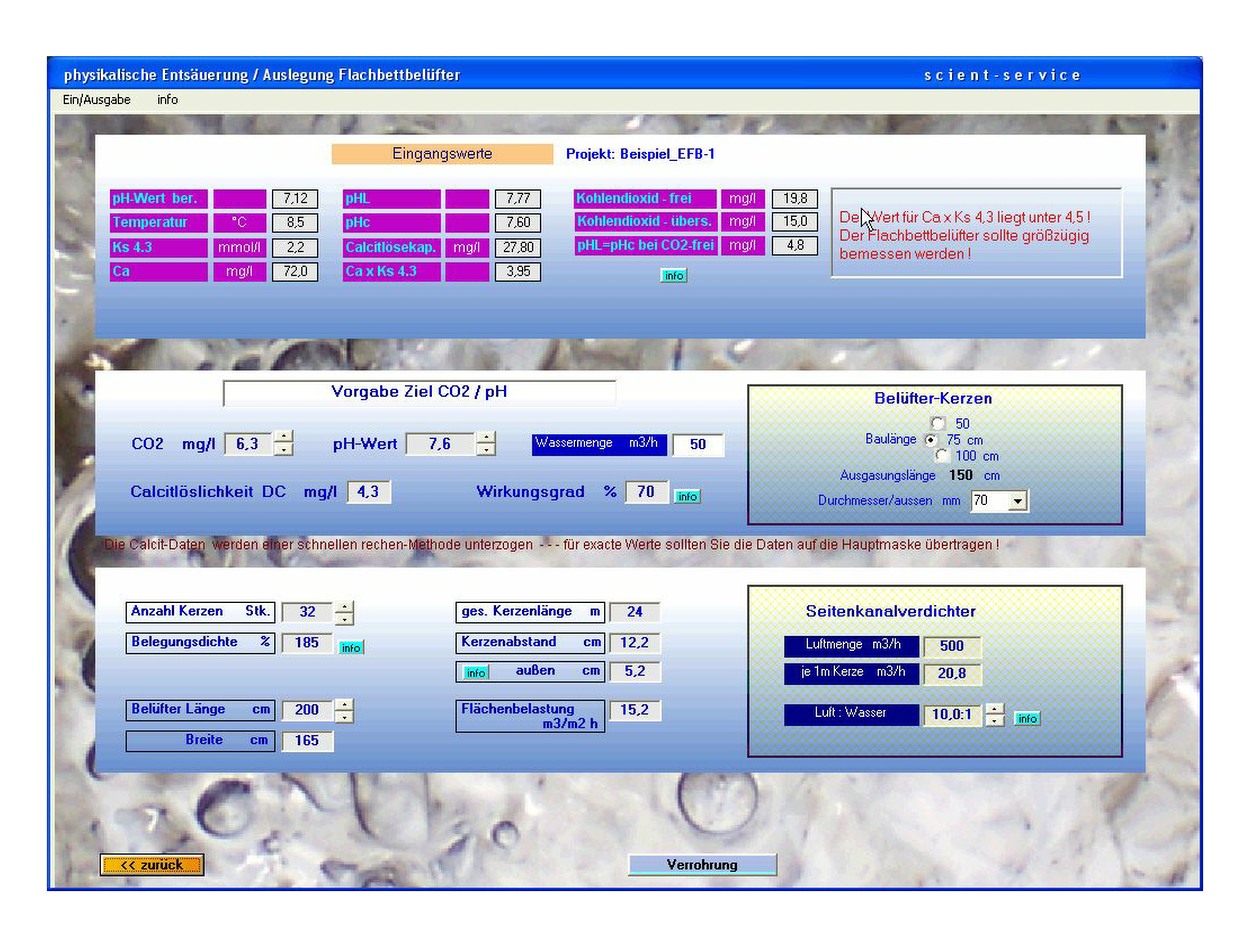Click info button left of außen label
This screenshot has width=1250, height=938.
point(476,673)
